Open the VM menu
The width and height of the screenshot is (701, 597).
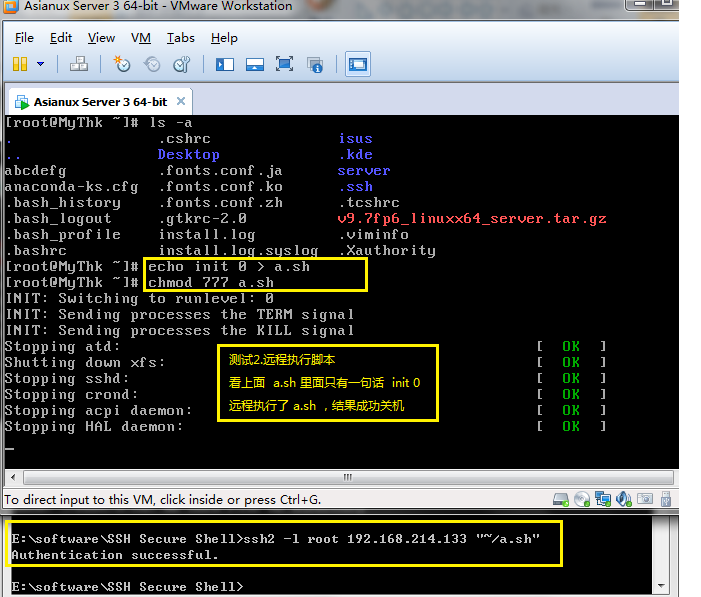[141, 38]
